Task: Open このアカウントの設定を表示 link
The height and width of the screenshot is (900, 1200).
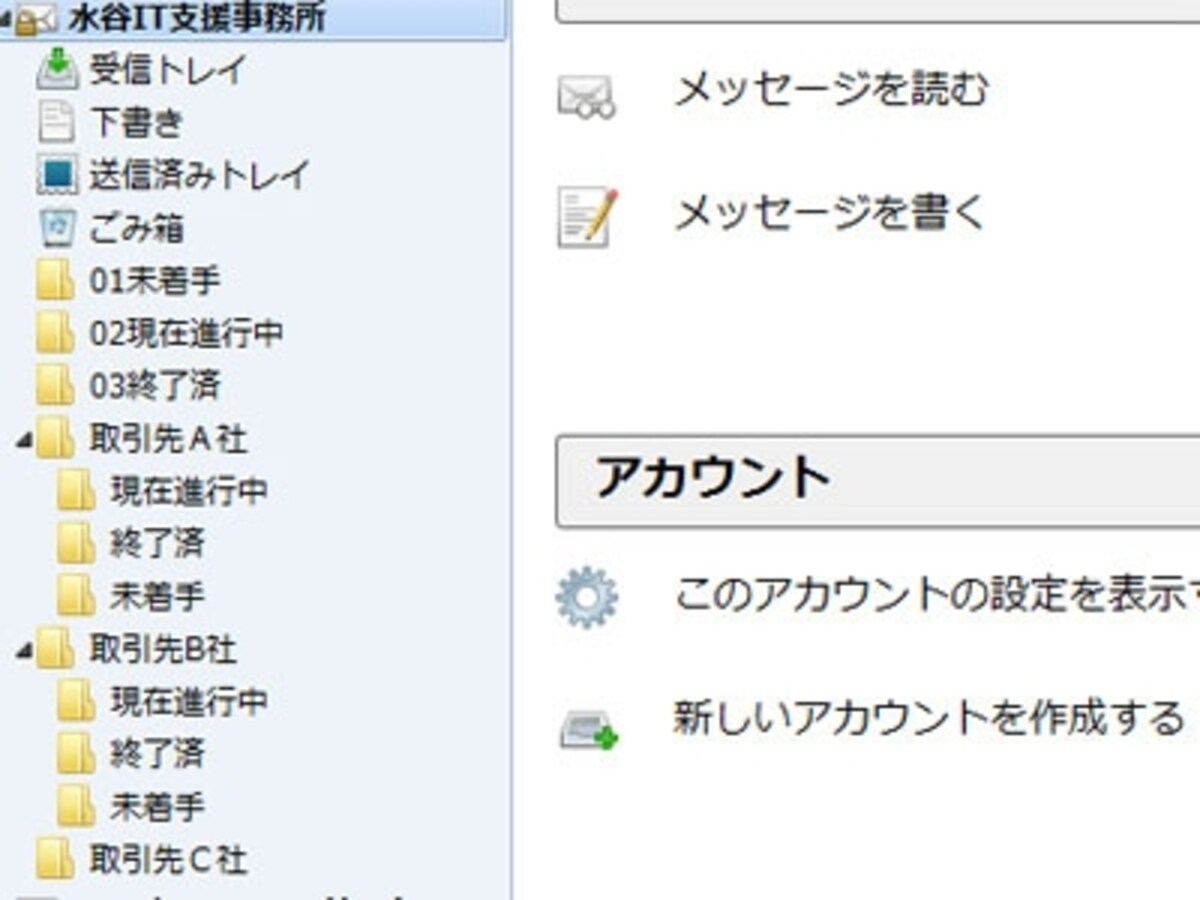Action: coord(936,595)
